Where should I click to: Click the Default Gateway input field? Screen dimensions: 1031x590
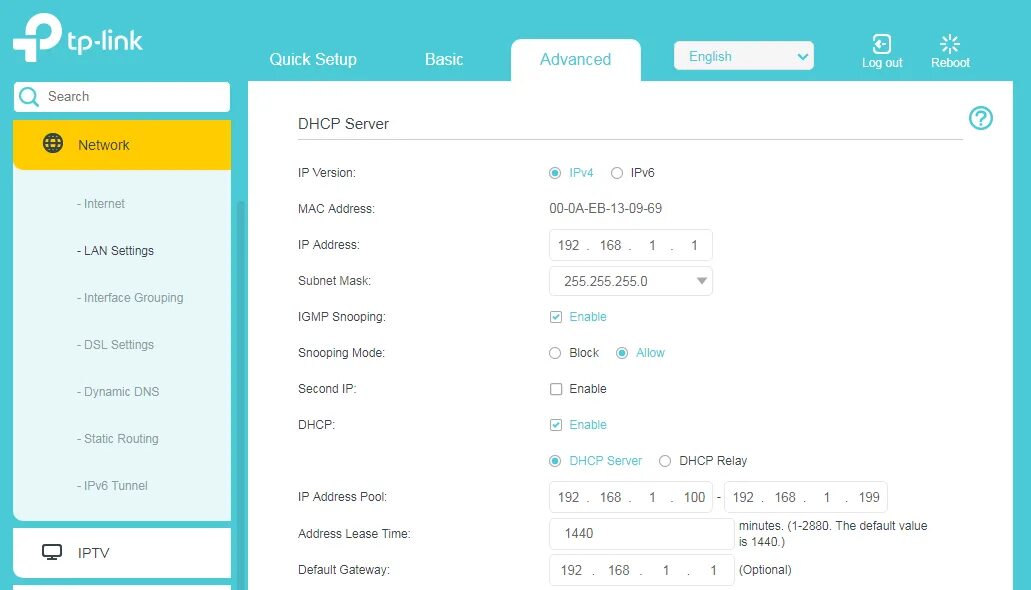(641, 570)
